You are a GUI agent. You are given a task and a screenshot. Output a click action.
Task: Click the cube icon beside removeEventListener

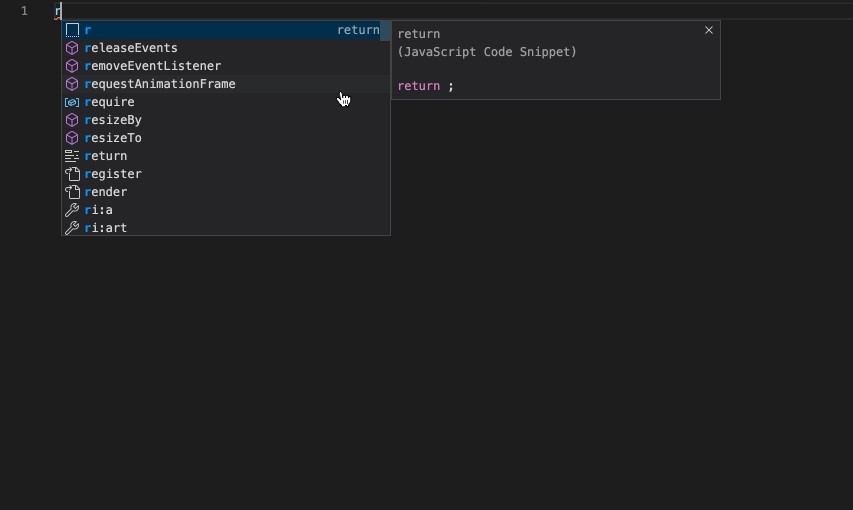pos(72,66)
